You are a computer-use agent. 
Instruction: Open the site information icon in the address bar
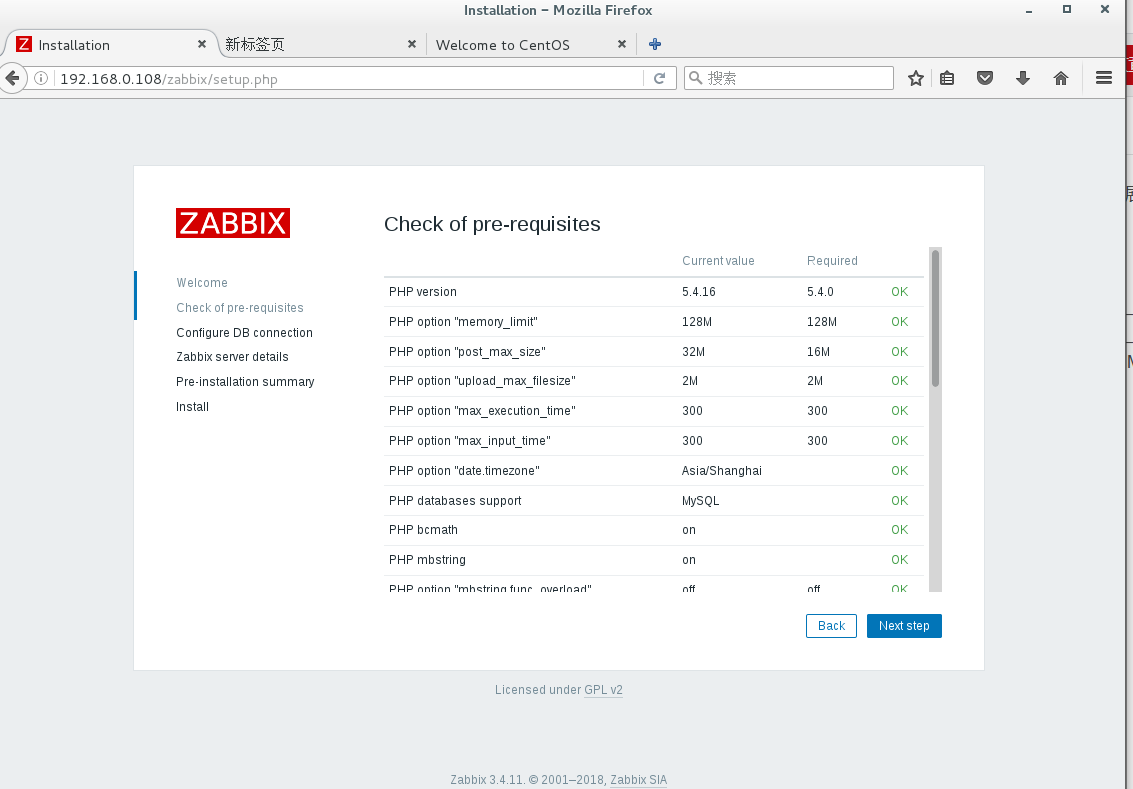point(41,78)
